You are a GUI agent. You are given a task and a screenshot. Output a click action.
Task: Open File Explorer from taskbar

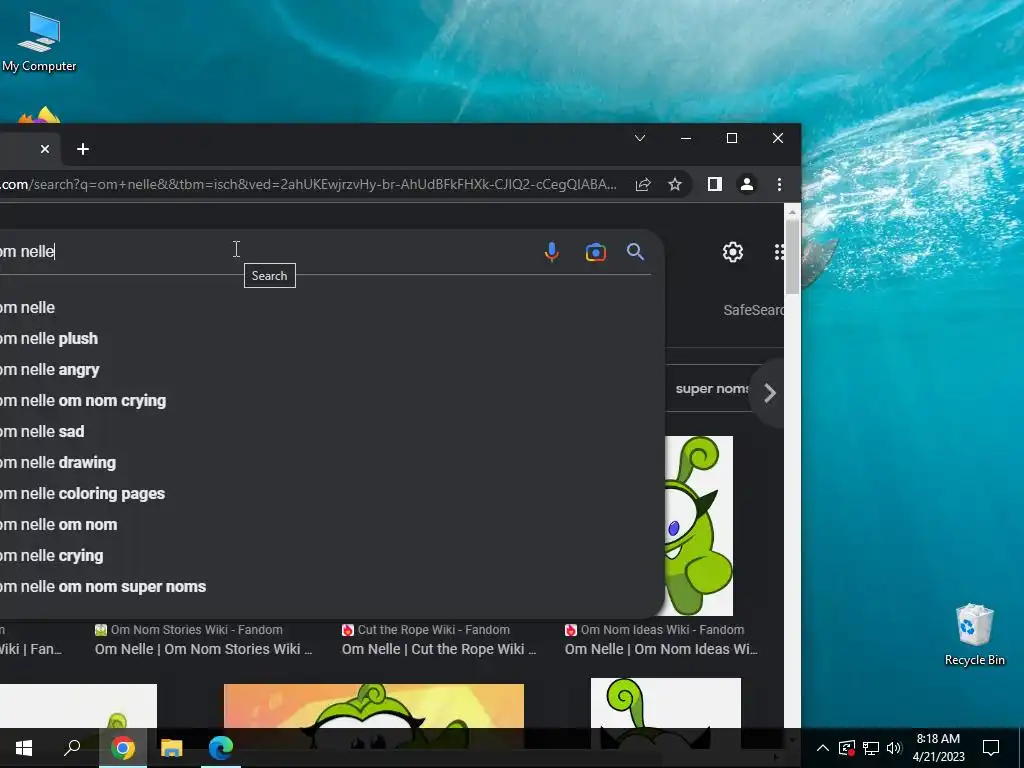(172, 748)
